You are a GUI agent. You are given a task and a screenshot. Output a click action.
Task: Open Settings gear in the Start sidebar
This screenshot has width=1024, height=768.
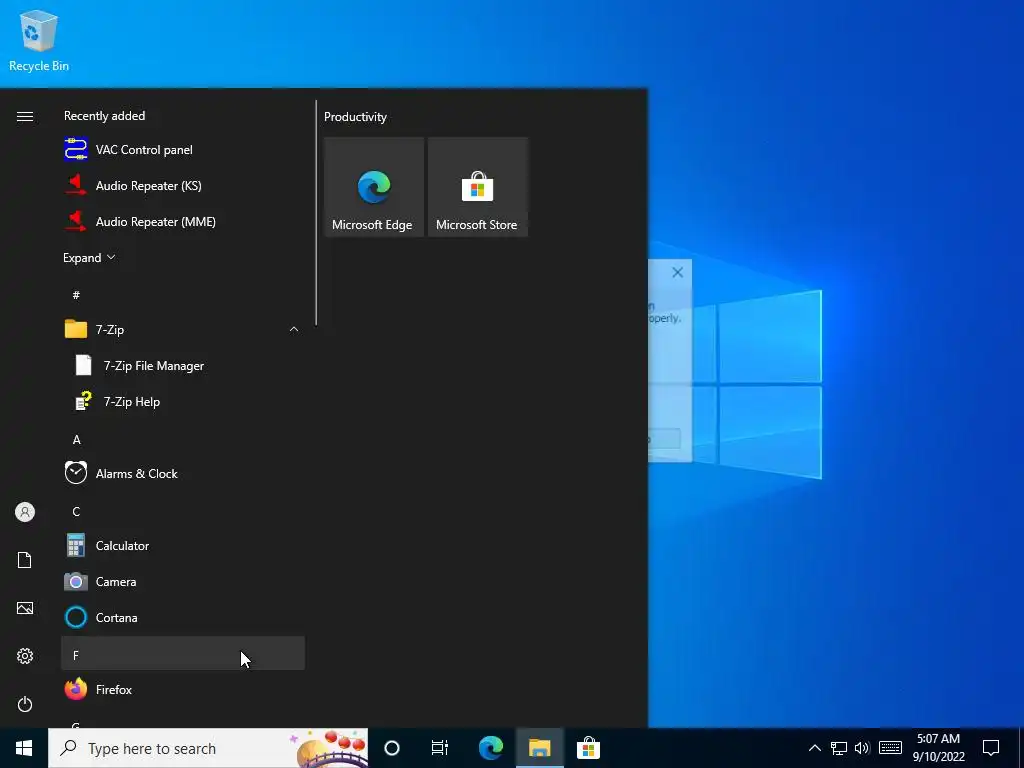pos(25,656)
